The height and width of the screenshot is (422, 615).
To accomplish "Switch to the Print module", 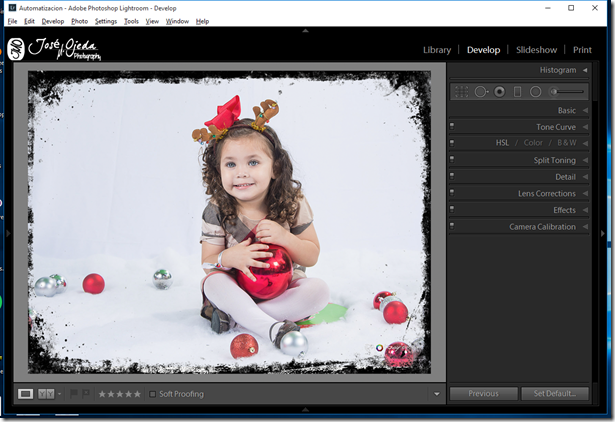I will pos(582,50).
